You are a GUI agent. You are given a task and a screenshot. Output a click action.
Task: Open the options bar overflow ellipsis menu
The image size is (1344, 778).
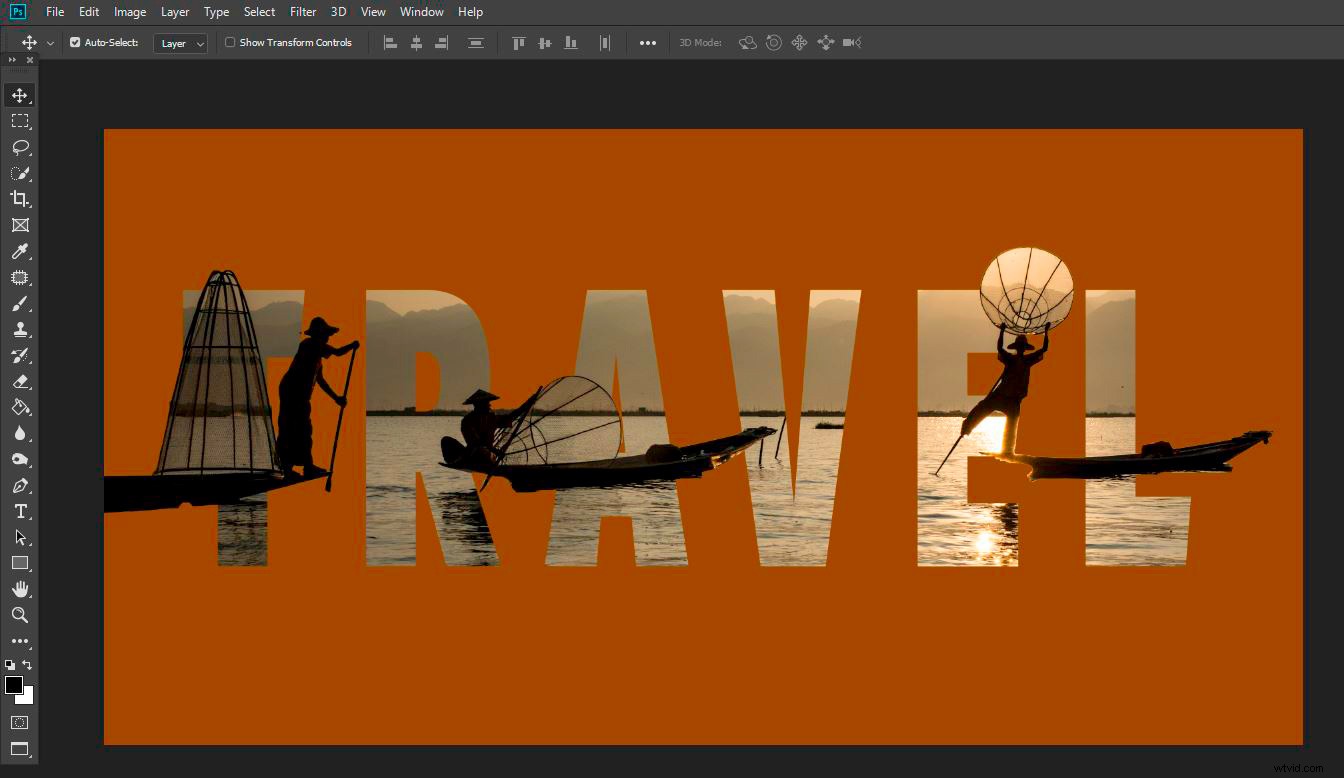(648, 42)
